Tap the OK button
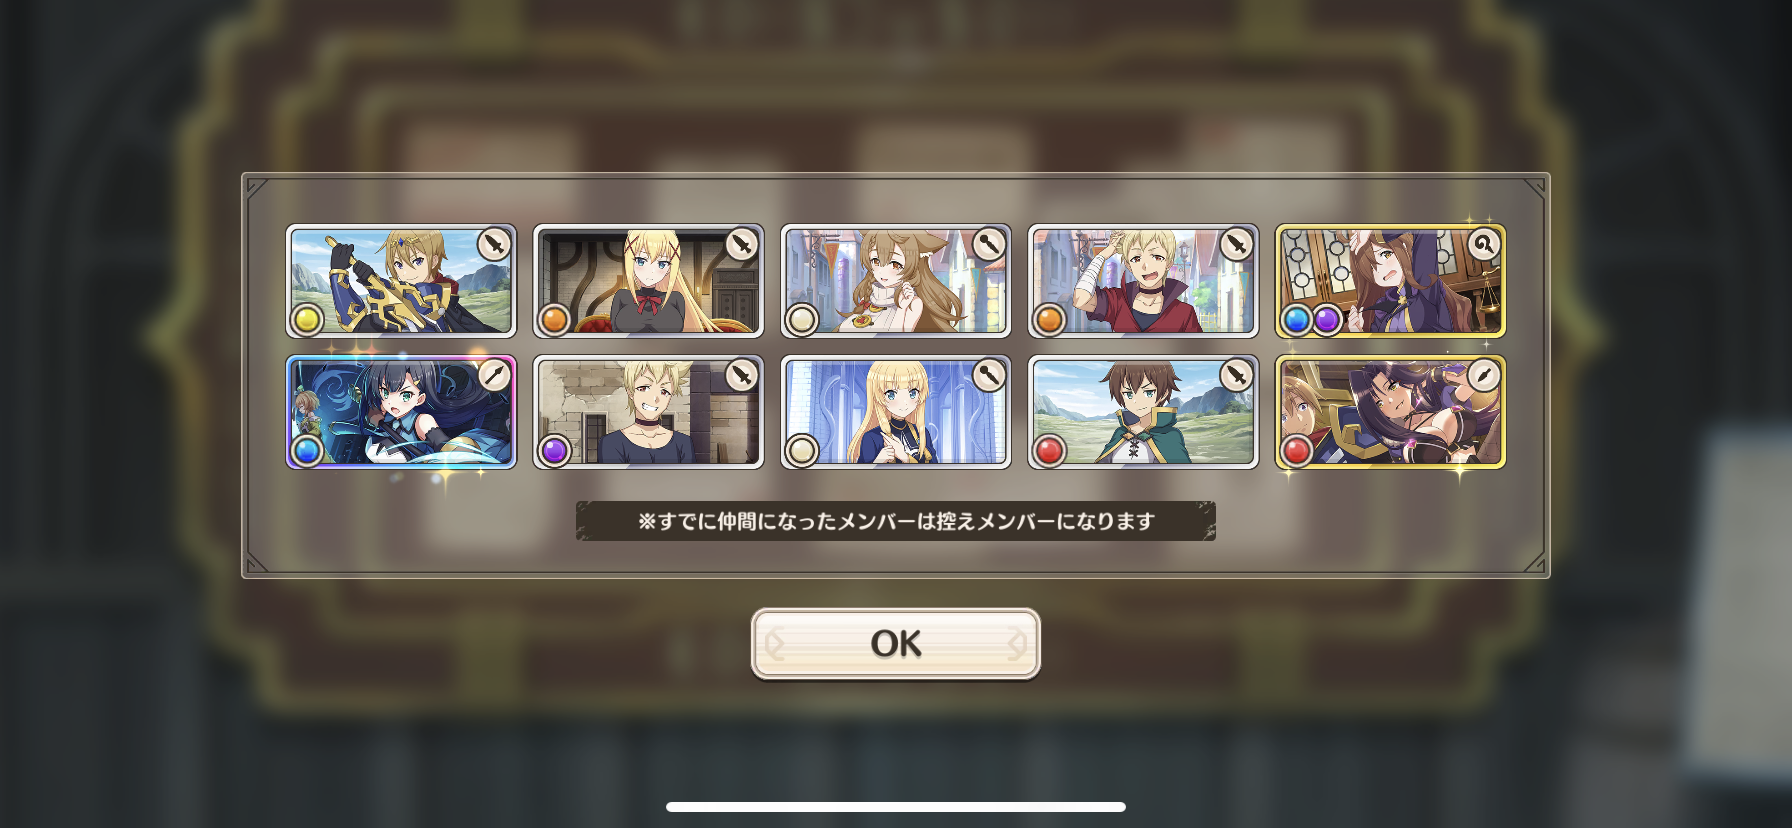The image size is (1792, 828). [895, 643]
